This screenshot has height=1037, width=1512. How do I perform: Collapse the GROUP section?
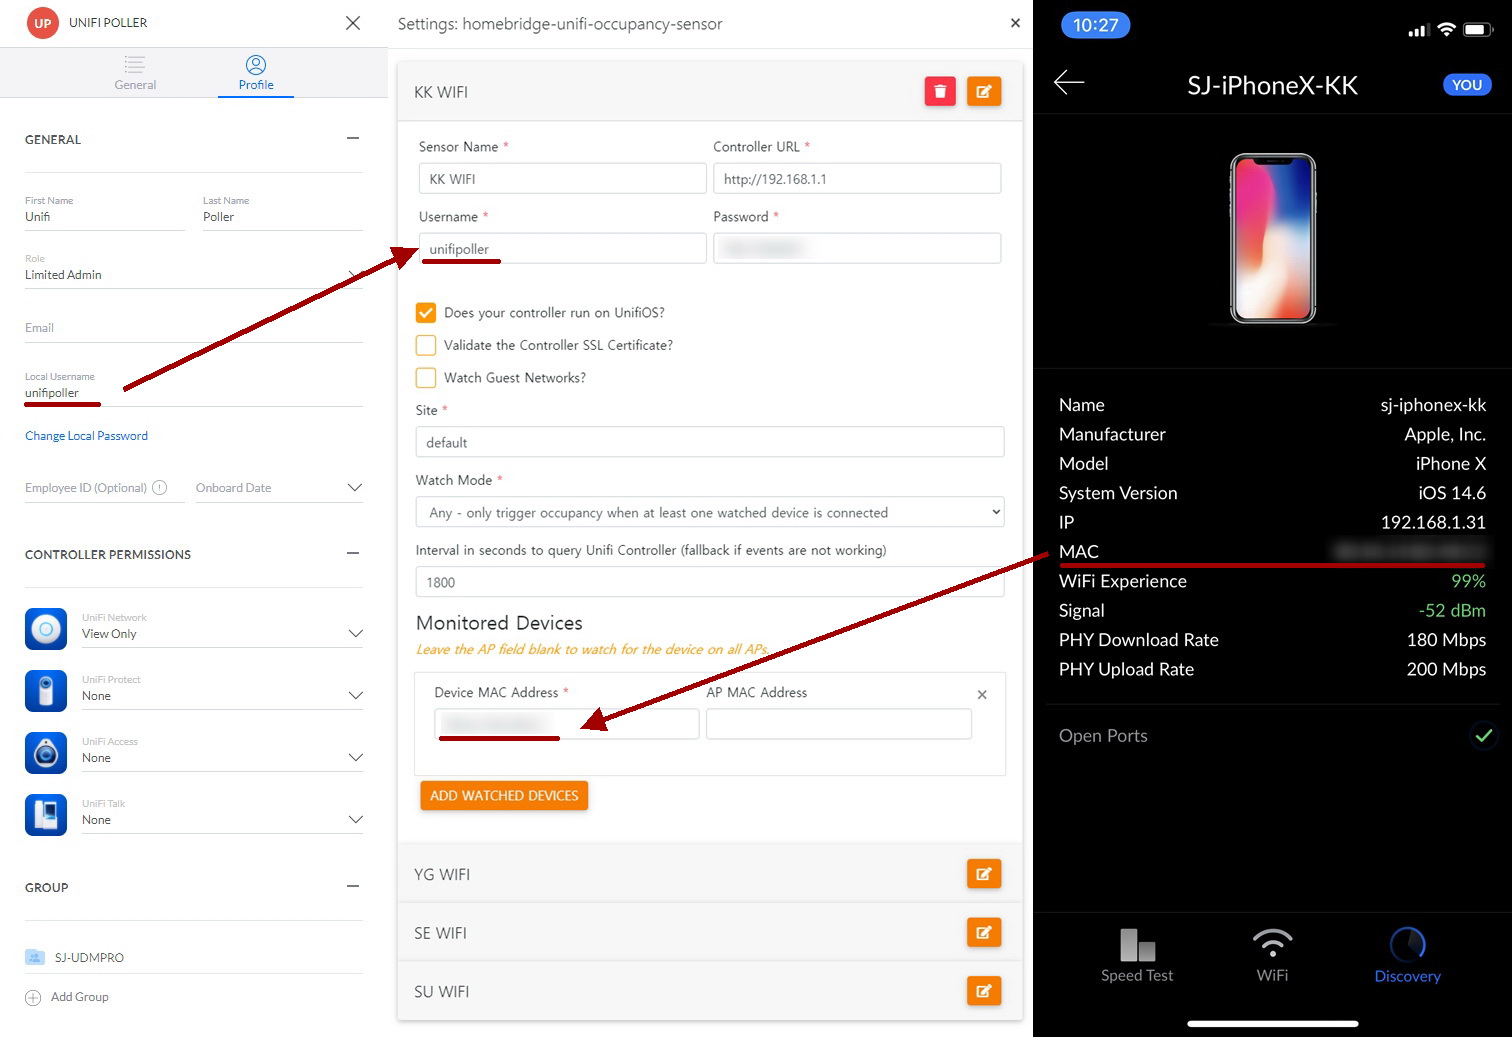tap(353, 886)
